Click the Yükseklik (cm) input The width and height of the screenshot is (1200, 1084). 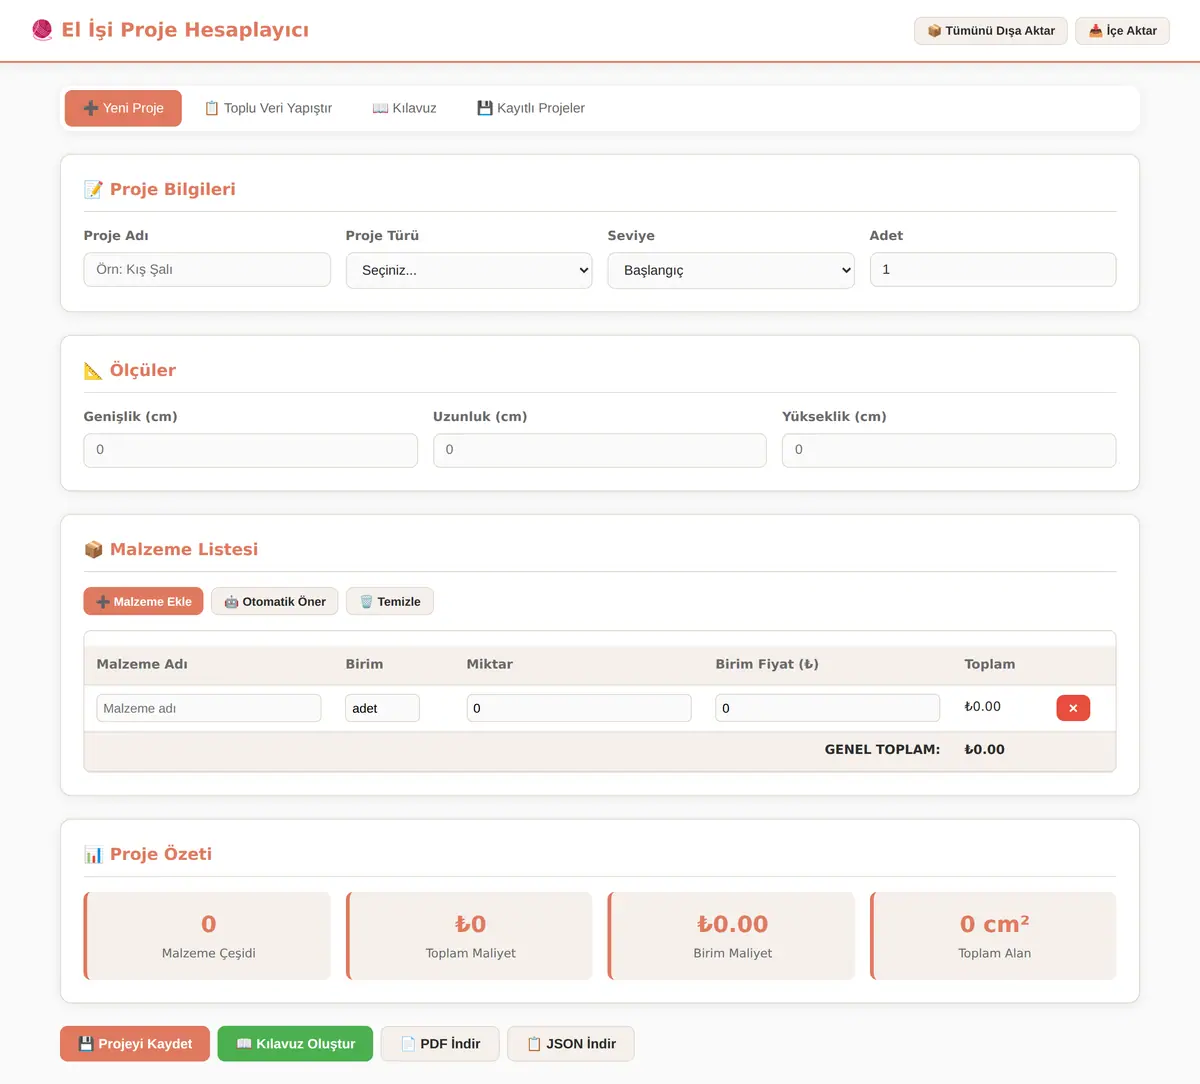point(949,450)
